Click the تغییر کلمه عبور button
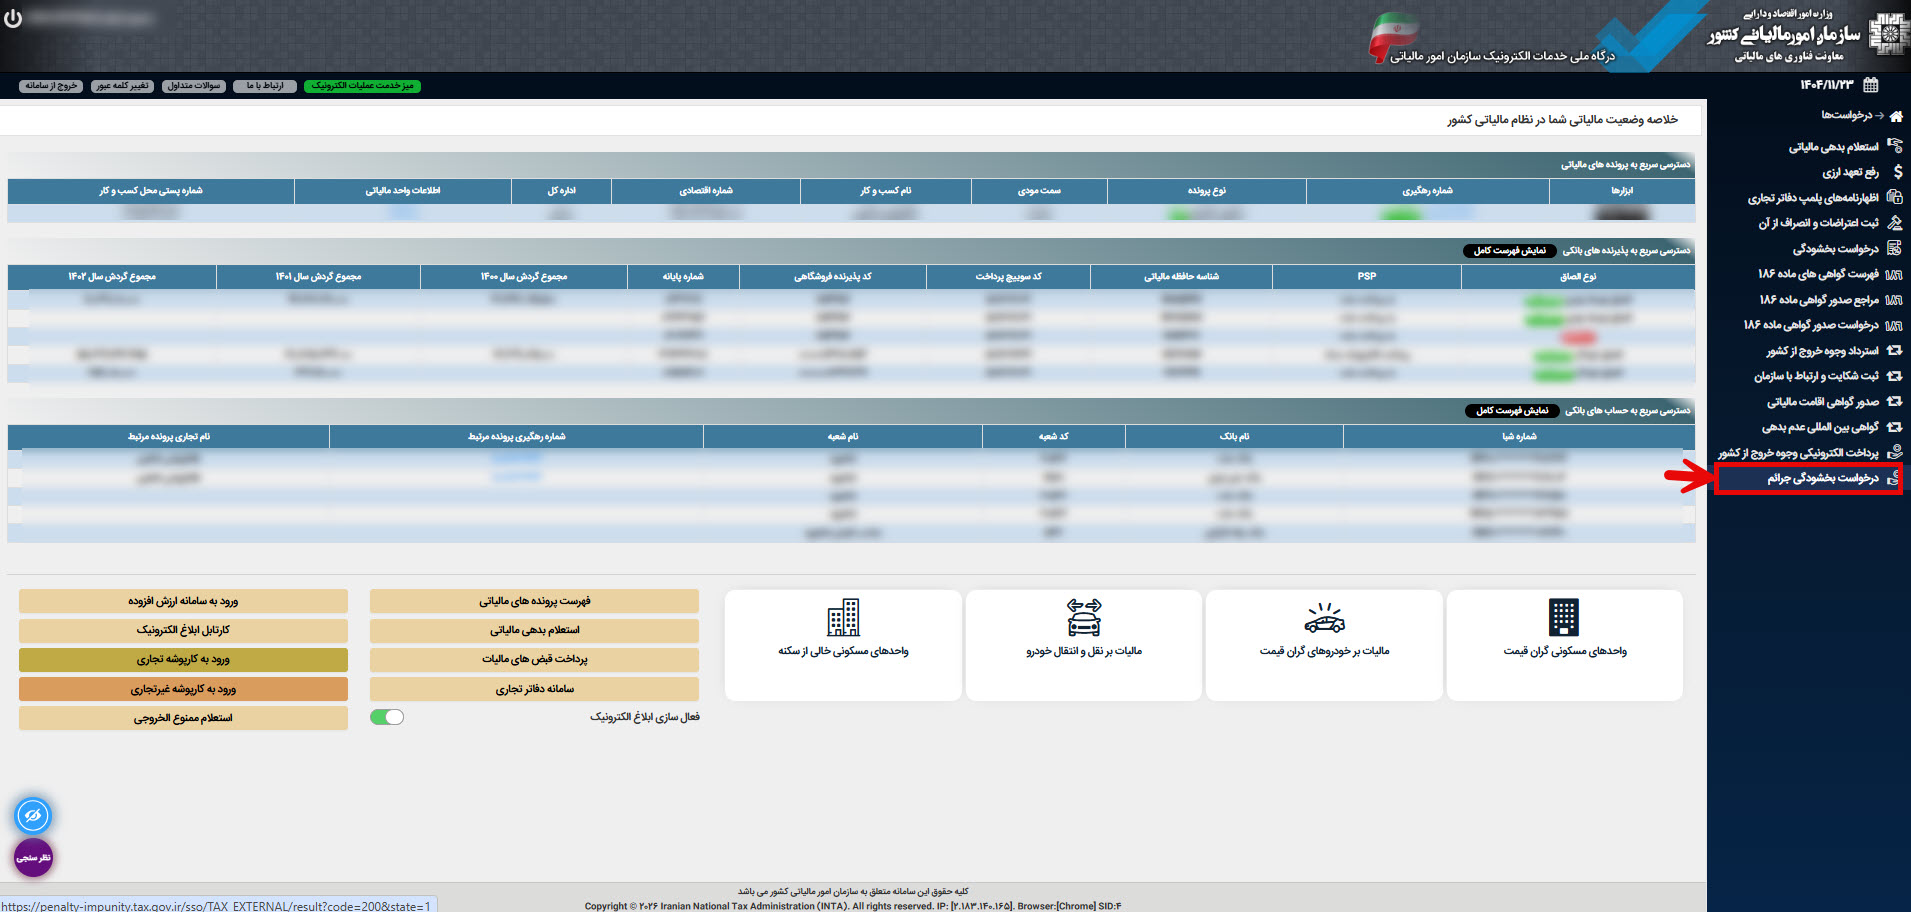The width and height of the screenshot is (1911, 912). point(122,86)
